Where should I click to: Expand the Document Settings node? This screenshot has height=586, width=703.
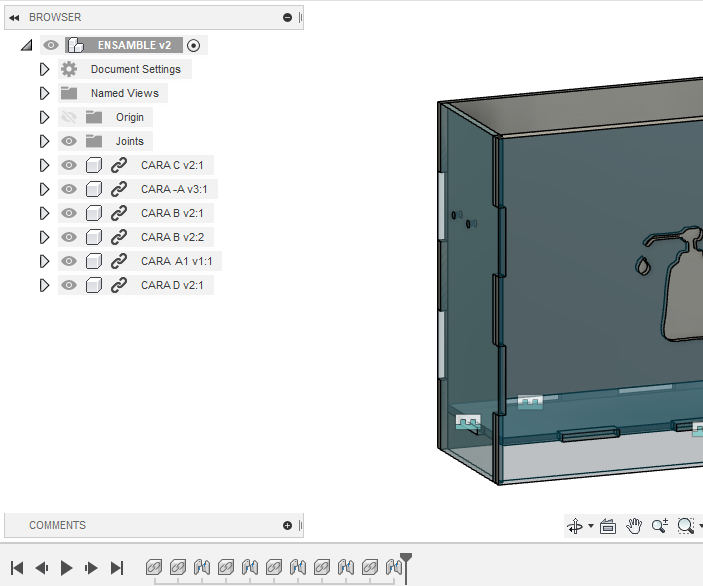click(x=44, y=69)
